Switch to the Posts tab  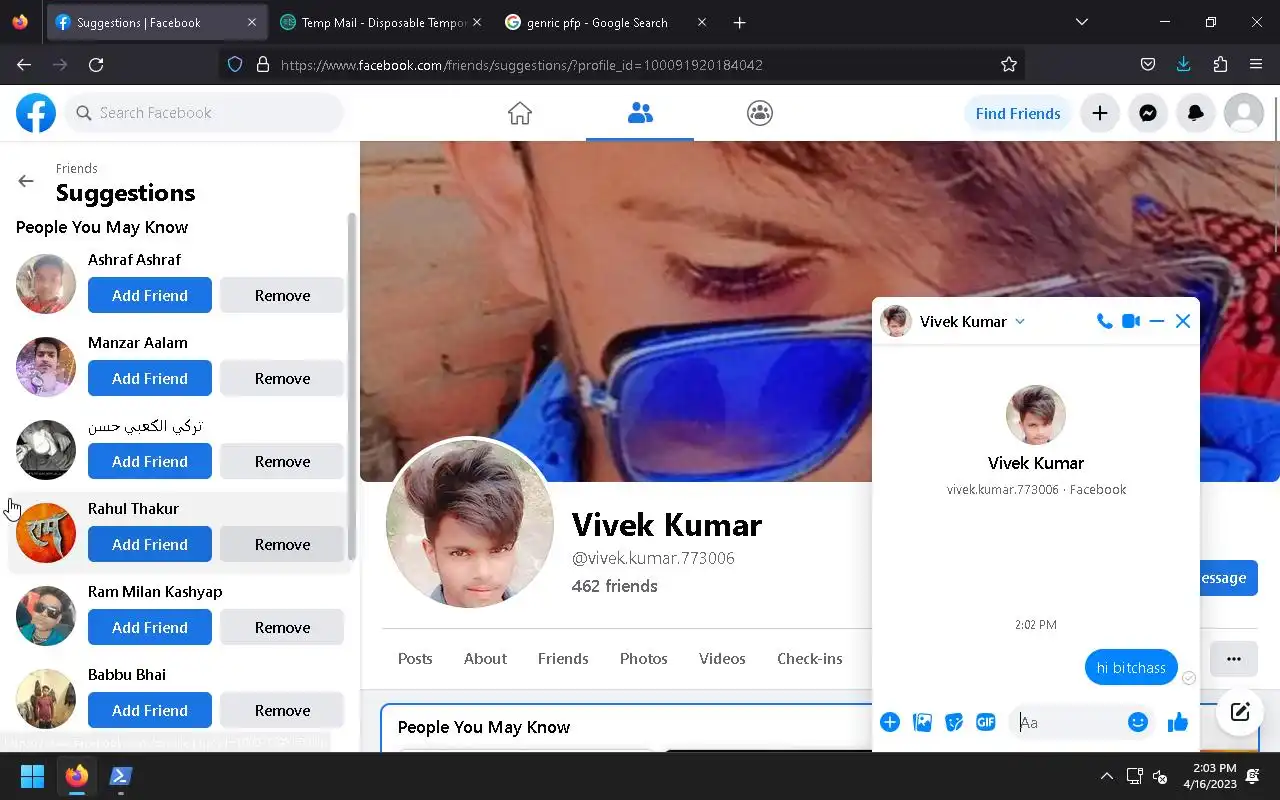click(415, 658)
